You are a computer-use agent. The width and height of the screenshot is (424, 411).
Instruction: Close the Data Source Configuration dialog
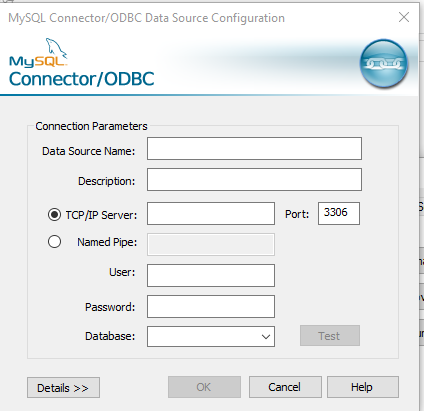[x=404, y=17]
